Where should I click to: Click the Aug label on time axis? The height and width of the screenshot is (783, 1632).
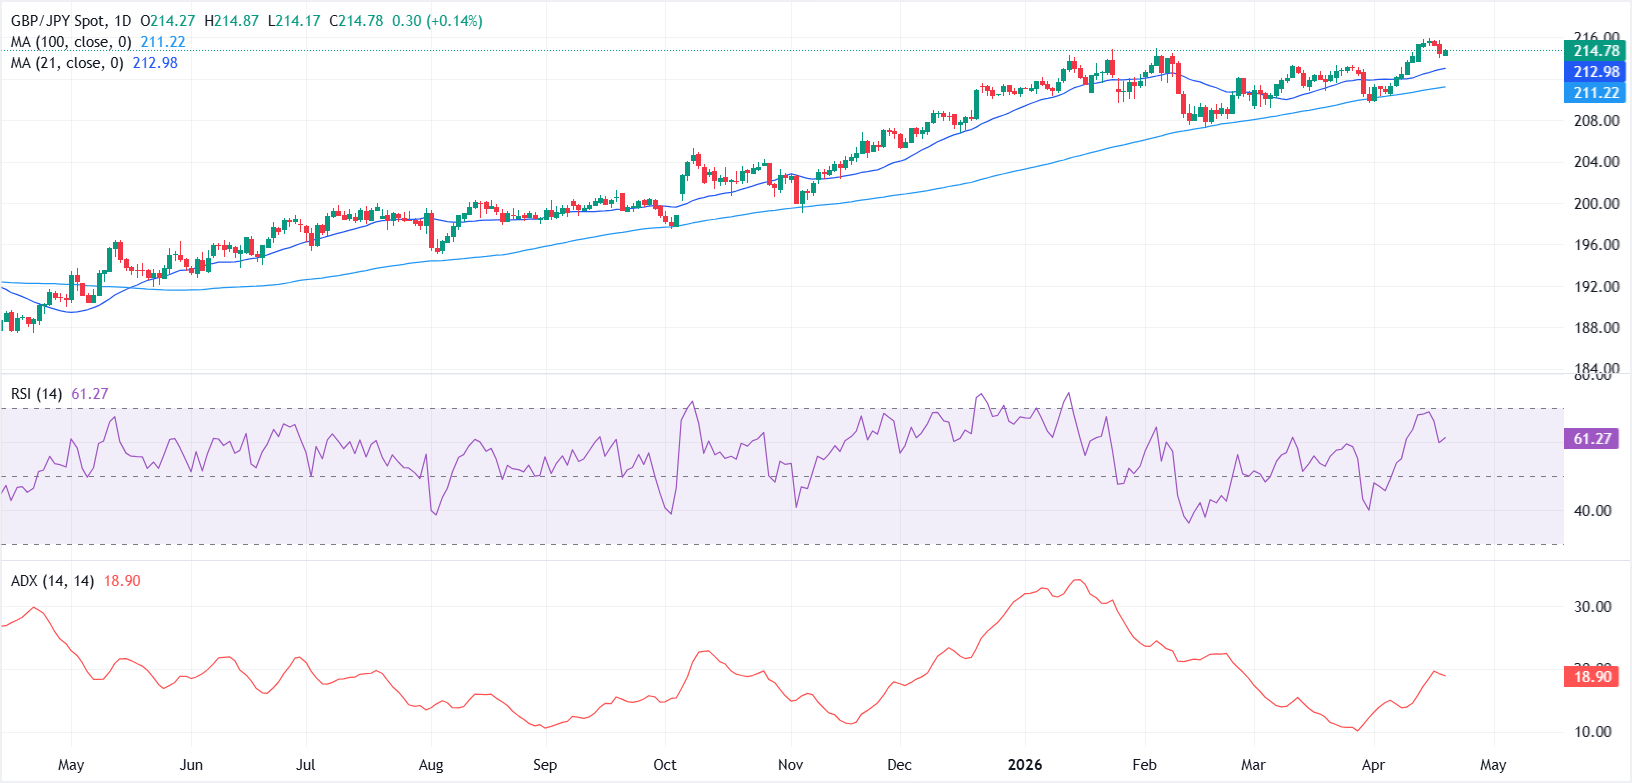[431, 765]
